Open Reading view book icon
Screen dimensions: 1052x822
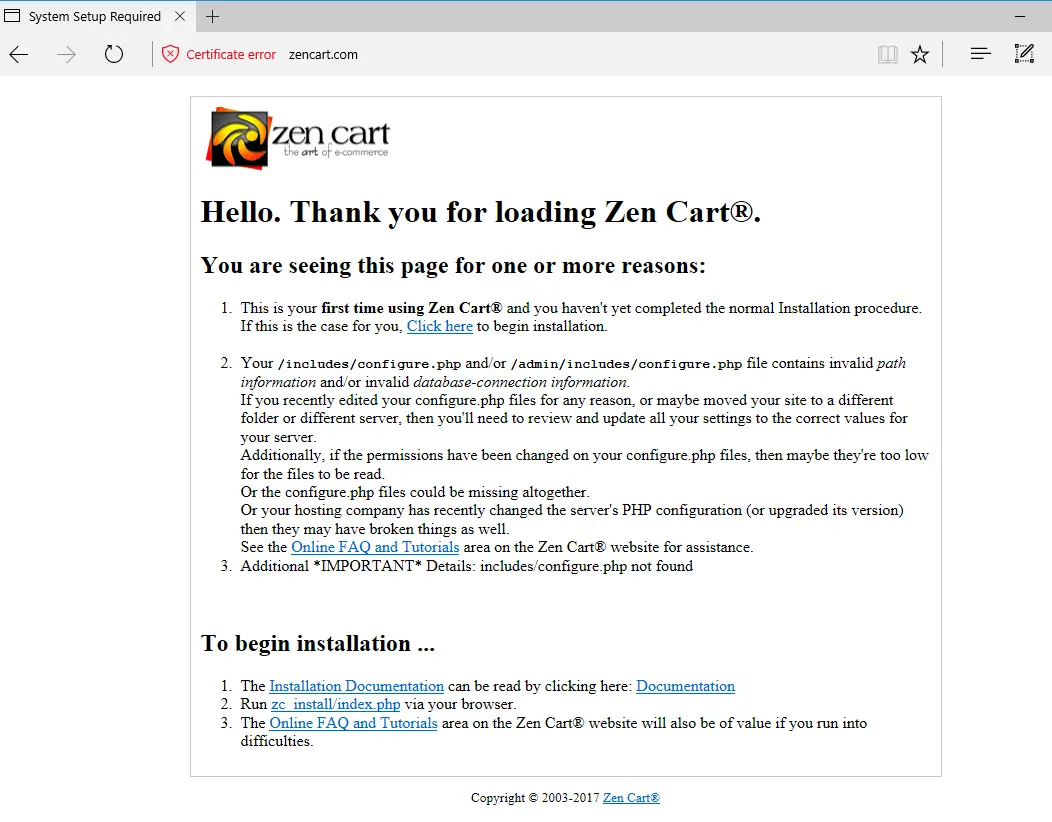[888, 54]
